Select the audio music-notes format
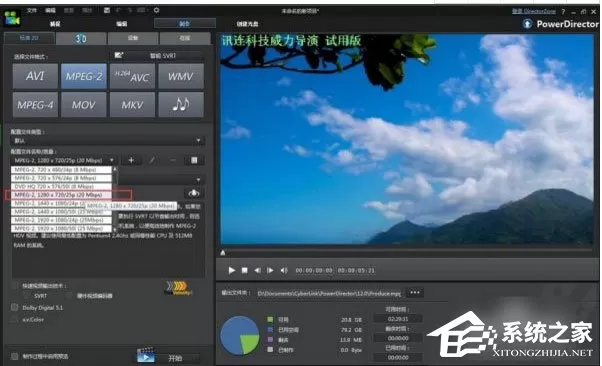 pyautogui.click(x=181, y=104)
